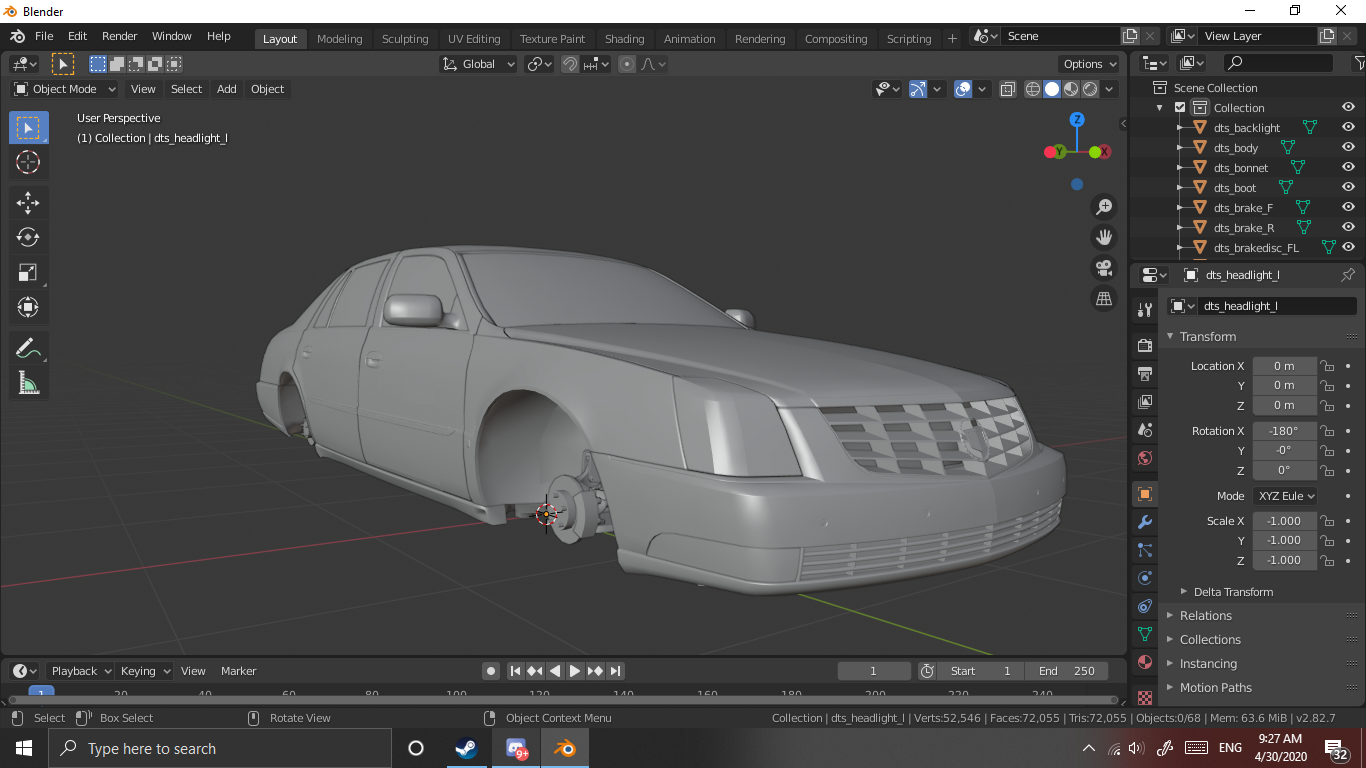Viewport: 1366px width, 768px height.
Task: Activate the Move tool
Action: click(28, 203)
